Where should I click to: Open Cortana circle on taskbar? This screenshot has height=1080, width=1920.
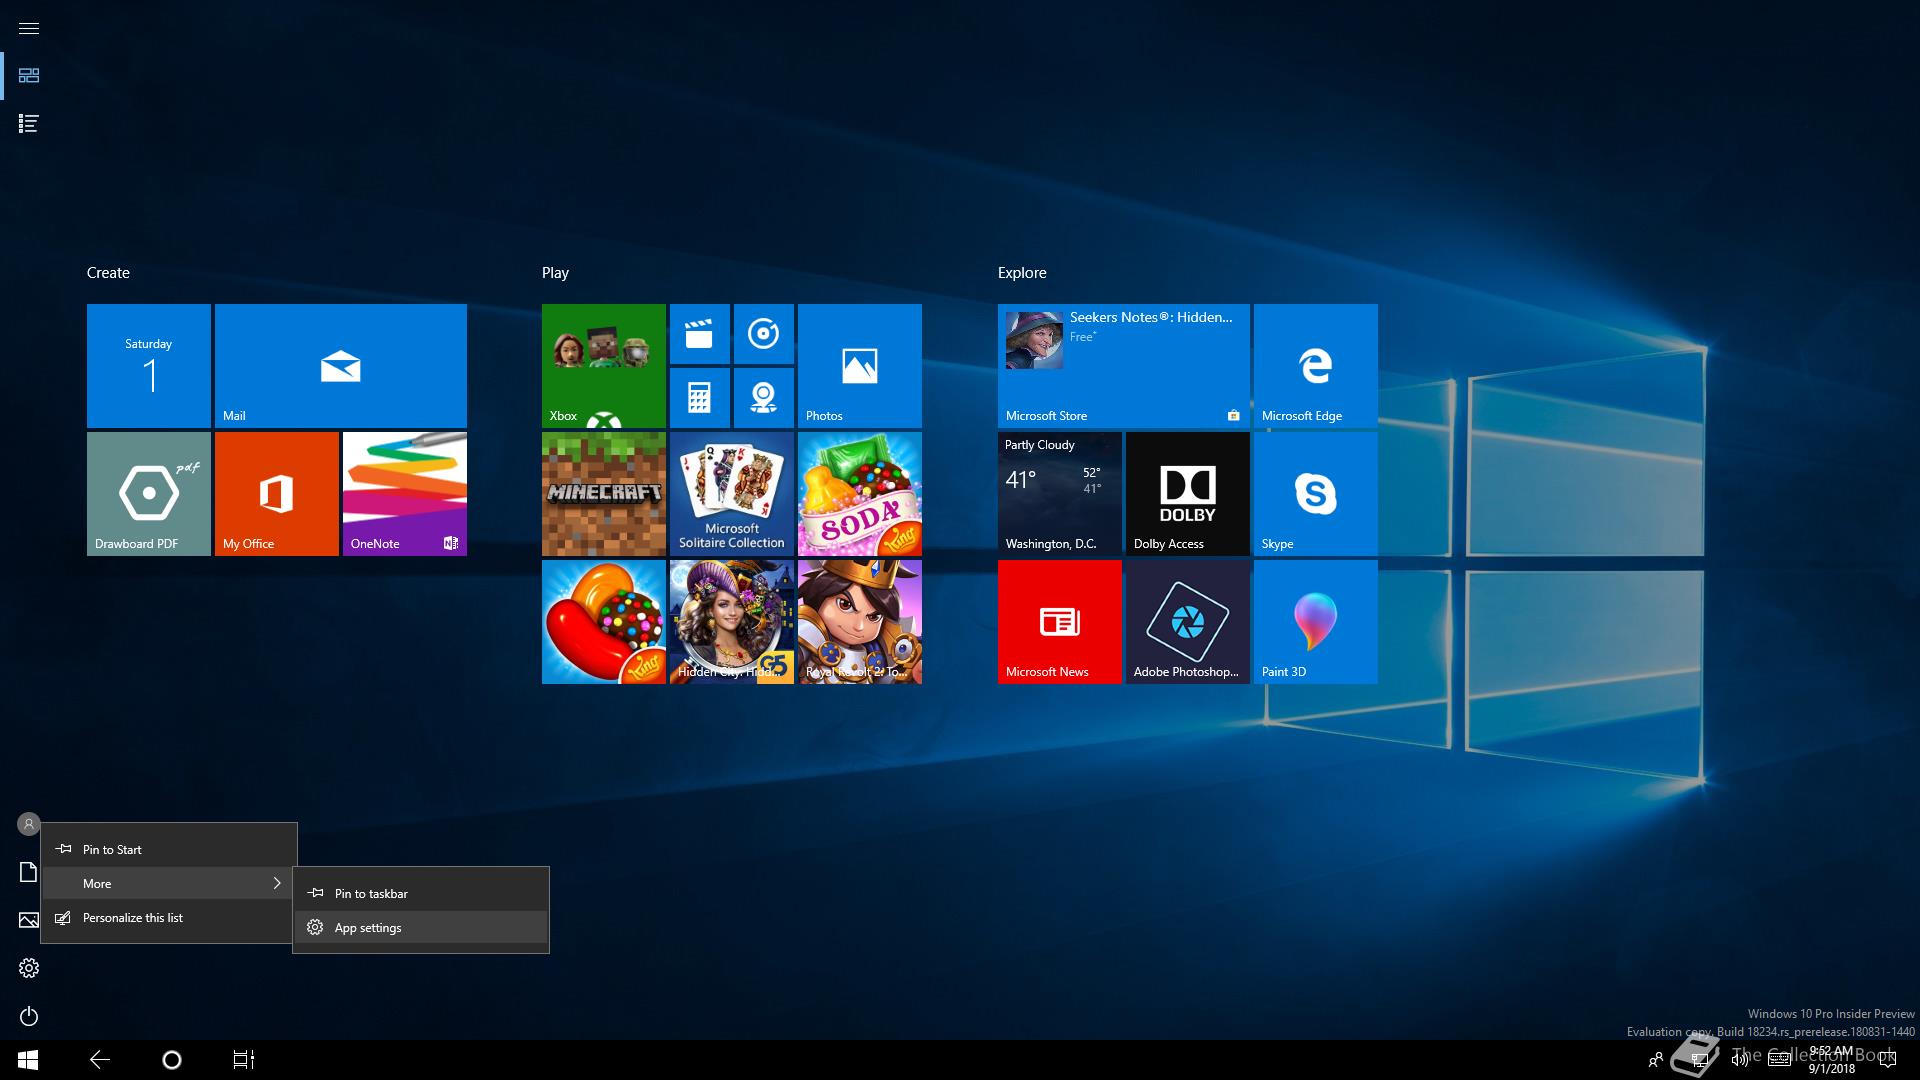(x=172, y=1060)
